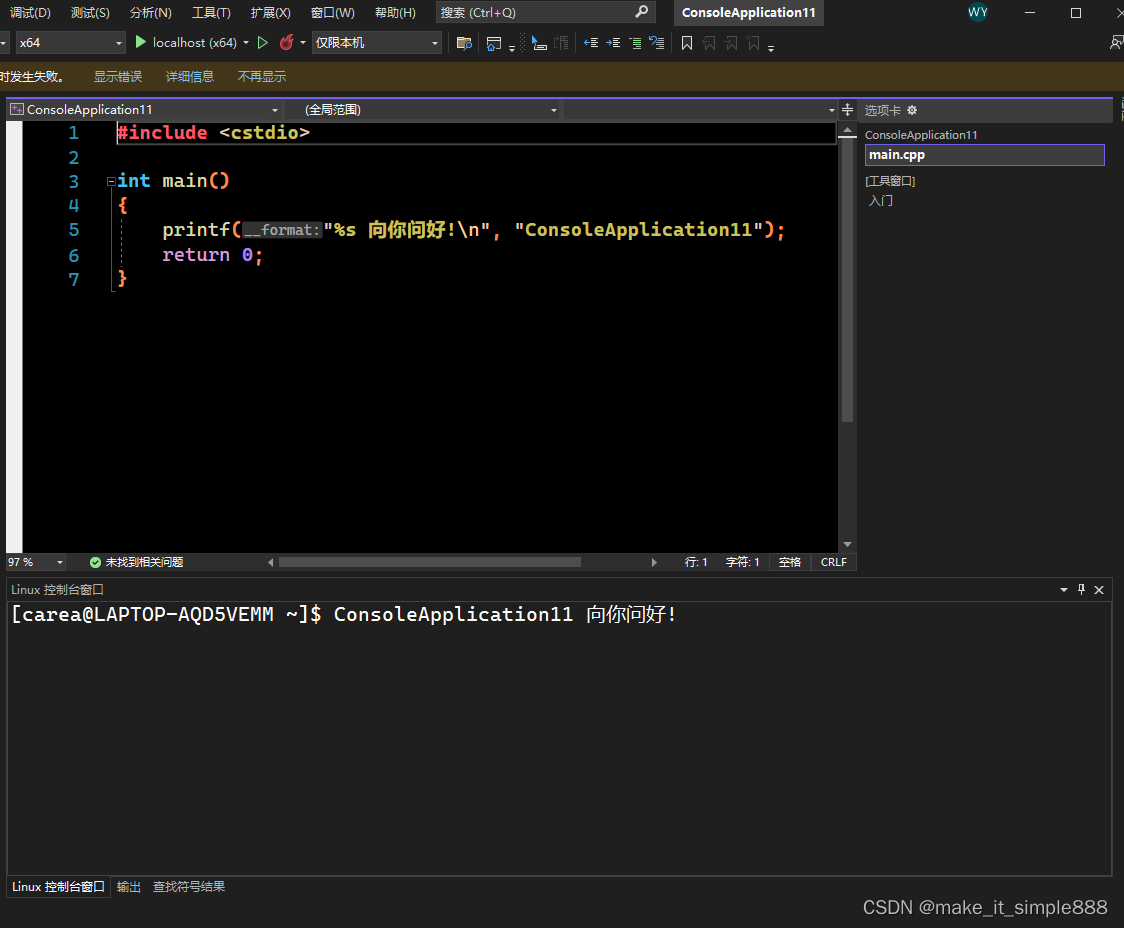Start debugging with the green Run button
The height and width of the screenshot is (928, 1124).
(x=140, y=42)
